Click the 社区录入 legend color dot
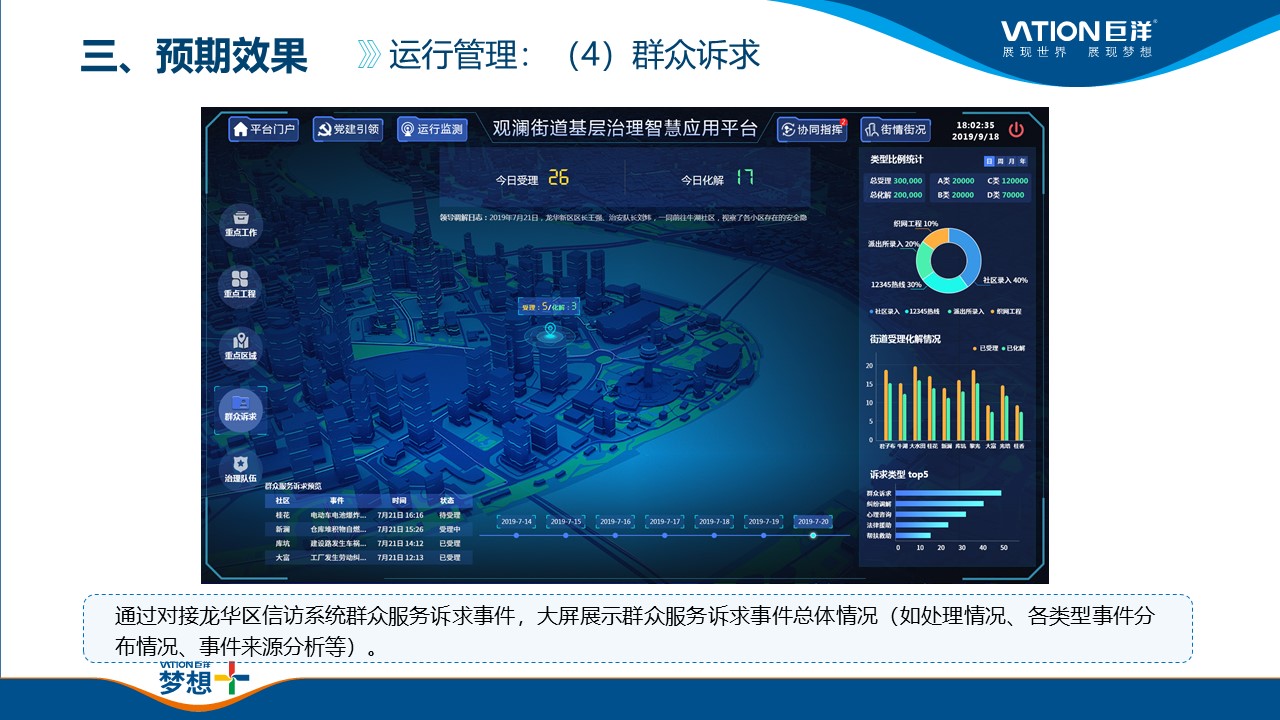This screenshot has height=720, width=1280. (x=872, y=312)
